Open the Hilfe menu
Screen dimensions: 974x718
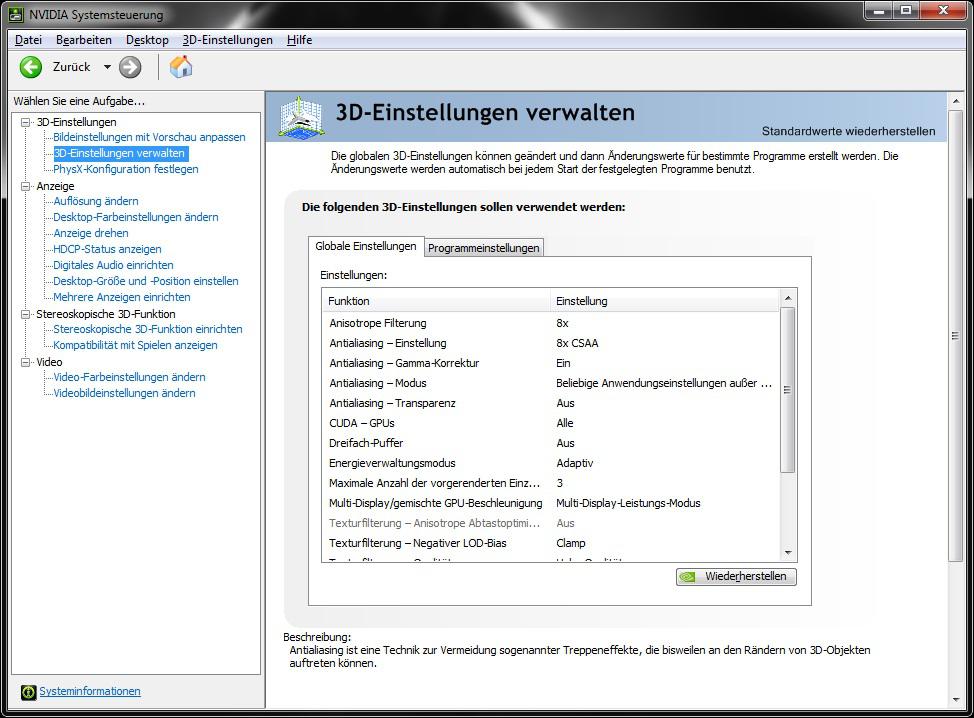(299, 40)
